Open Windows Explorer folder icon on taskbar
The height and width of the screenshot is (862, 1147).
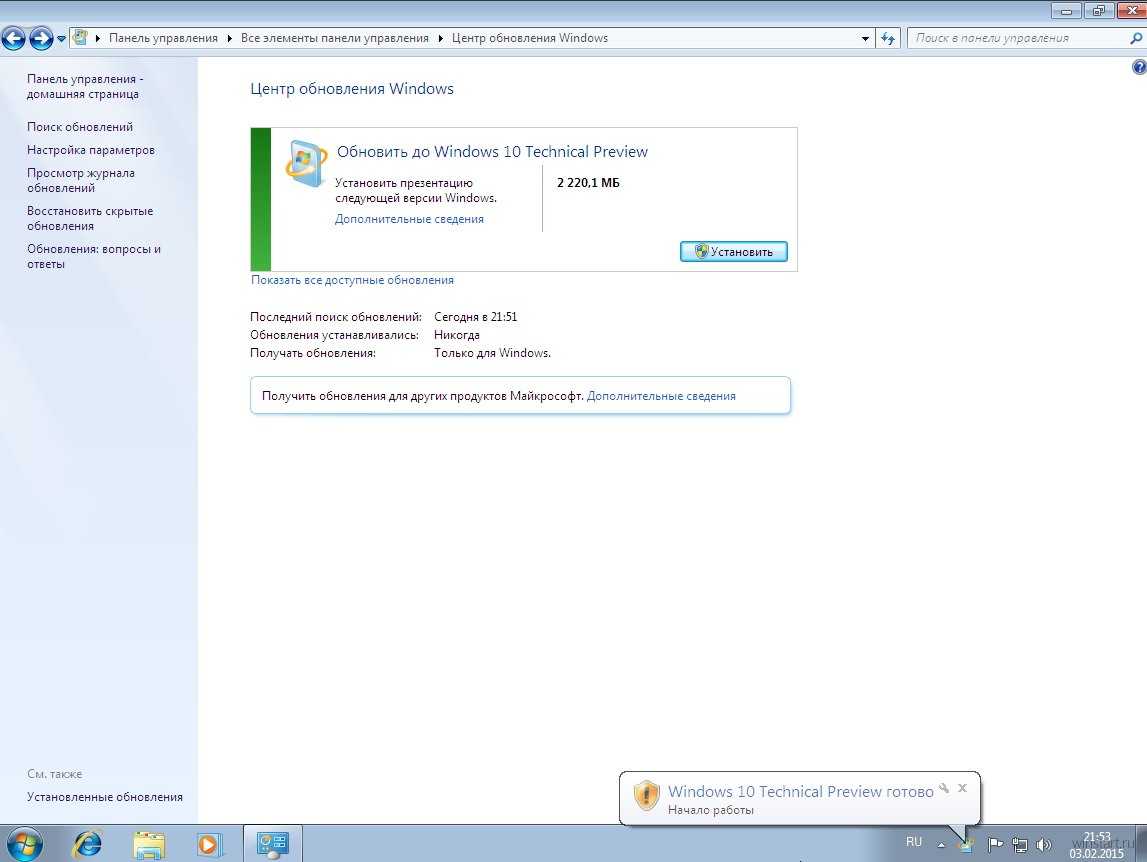coord(149,844)
